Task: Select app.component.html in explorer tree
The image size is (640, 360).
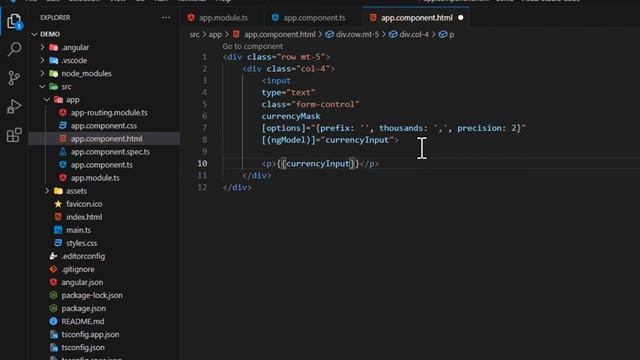Action: (x=104, y=139)
